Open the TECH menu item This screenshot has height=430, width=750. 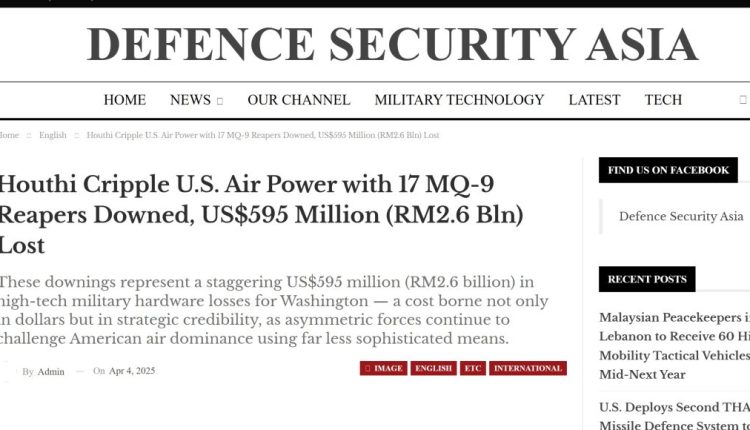(x=663, y=100)
